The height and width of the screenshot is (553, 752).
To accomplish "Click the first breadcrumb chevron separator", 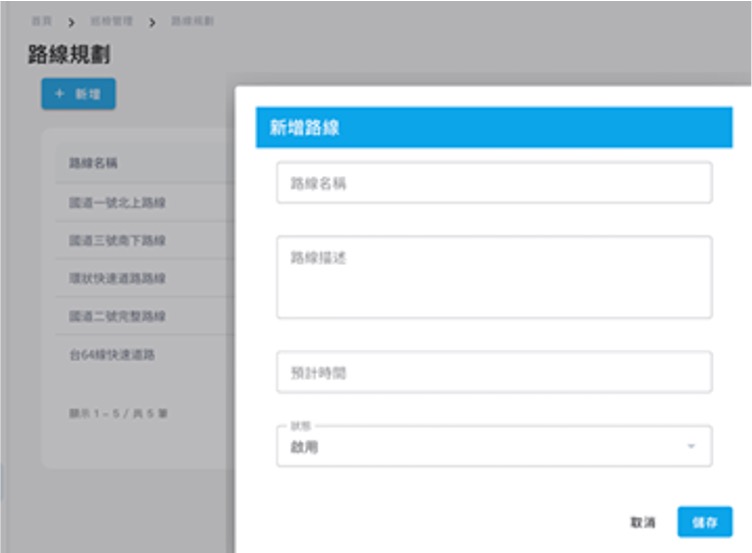I will [x=72, y=21].
